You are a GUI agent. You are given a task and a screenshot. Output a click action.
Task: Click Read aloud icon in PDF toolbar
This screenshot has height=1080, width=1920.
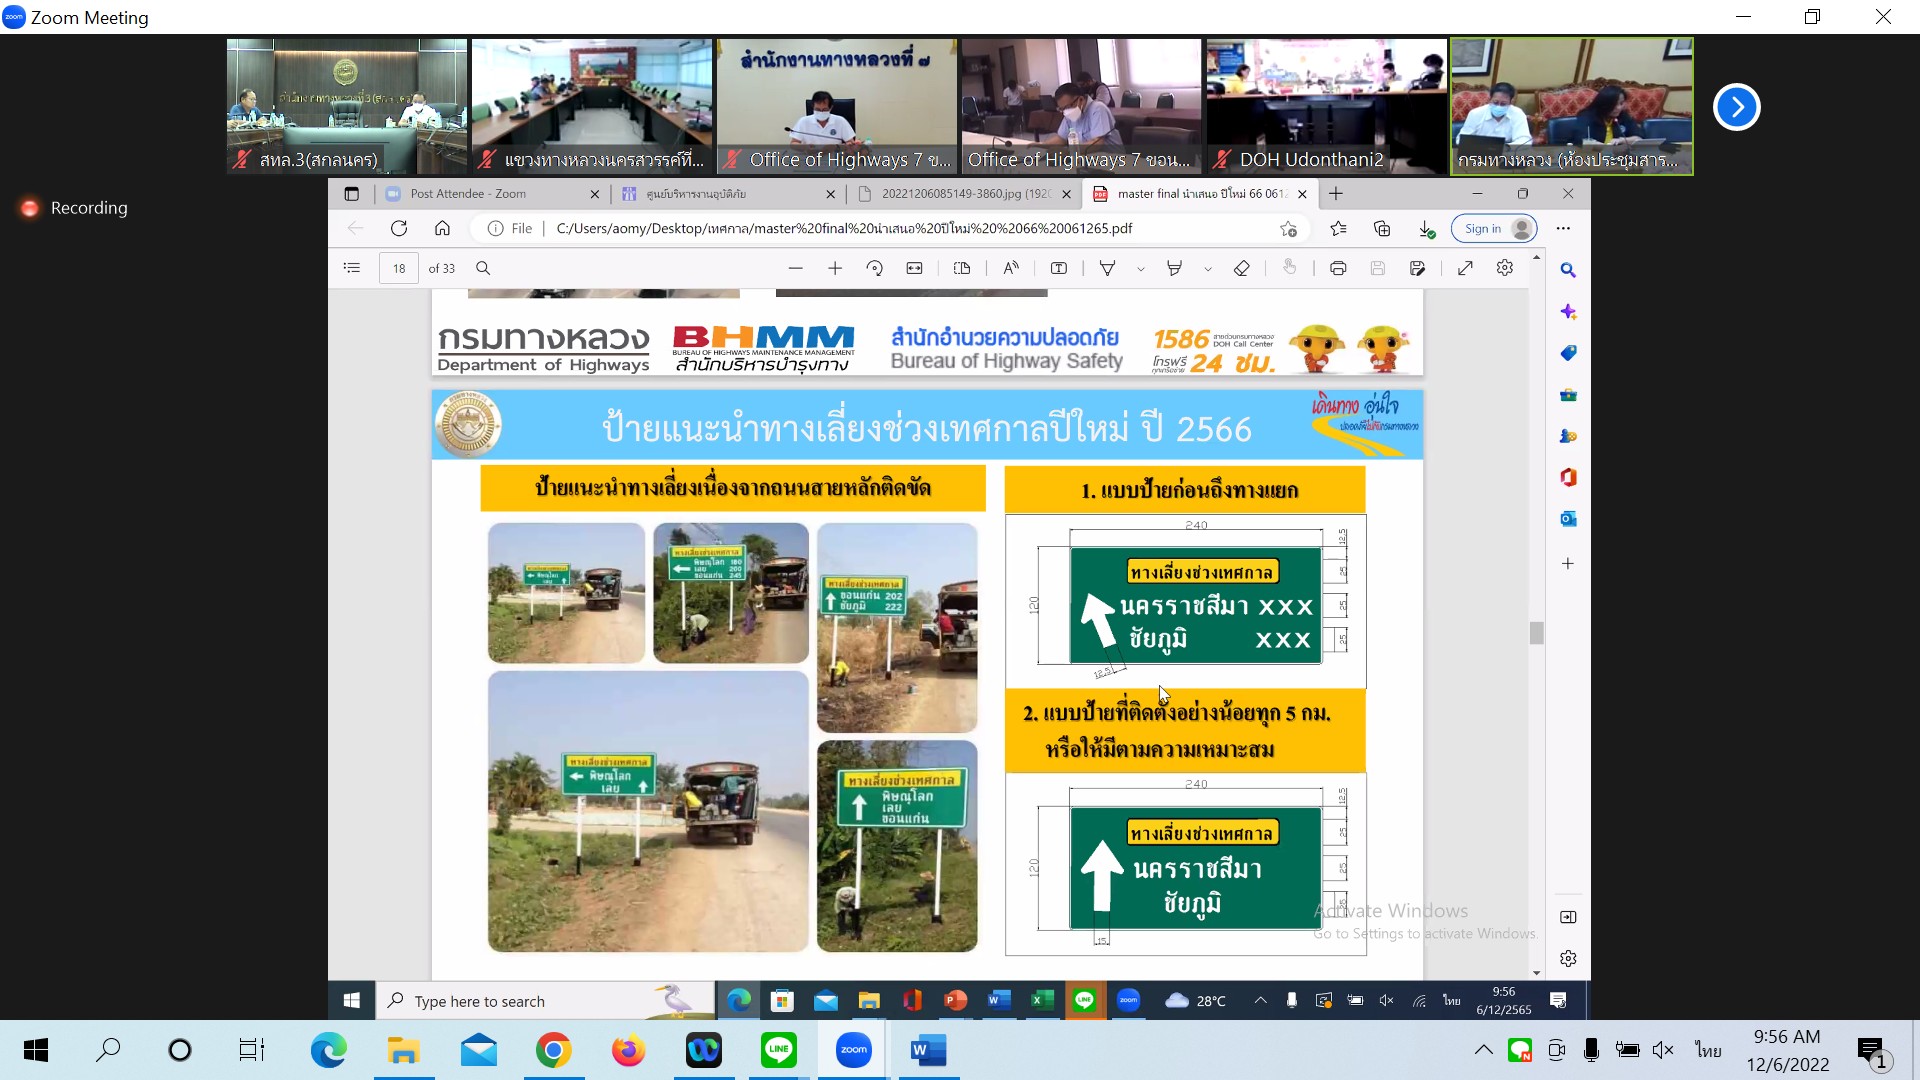tap(1011, 268)
